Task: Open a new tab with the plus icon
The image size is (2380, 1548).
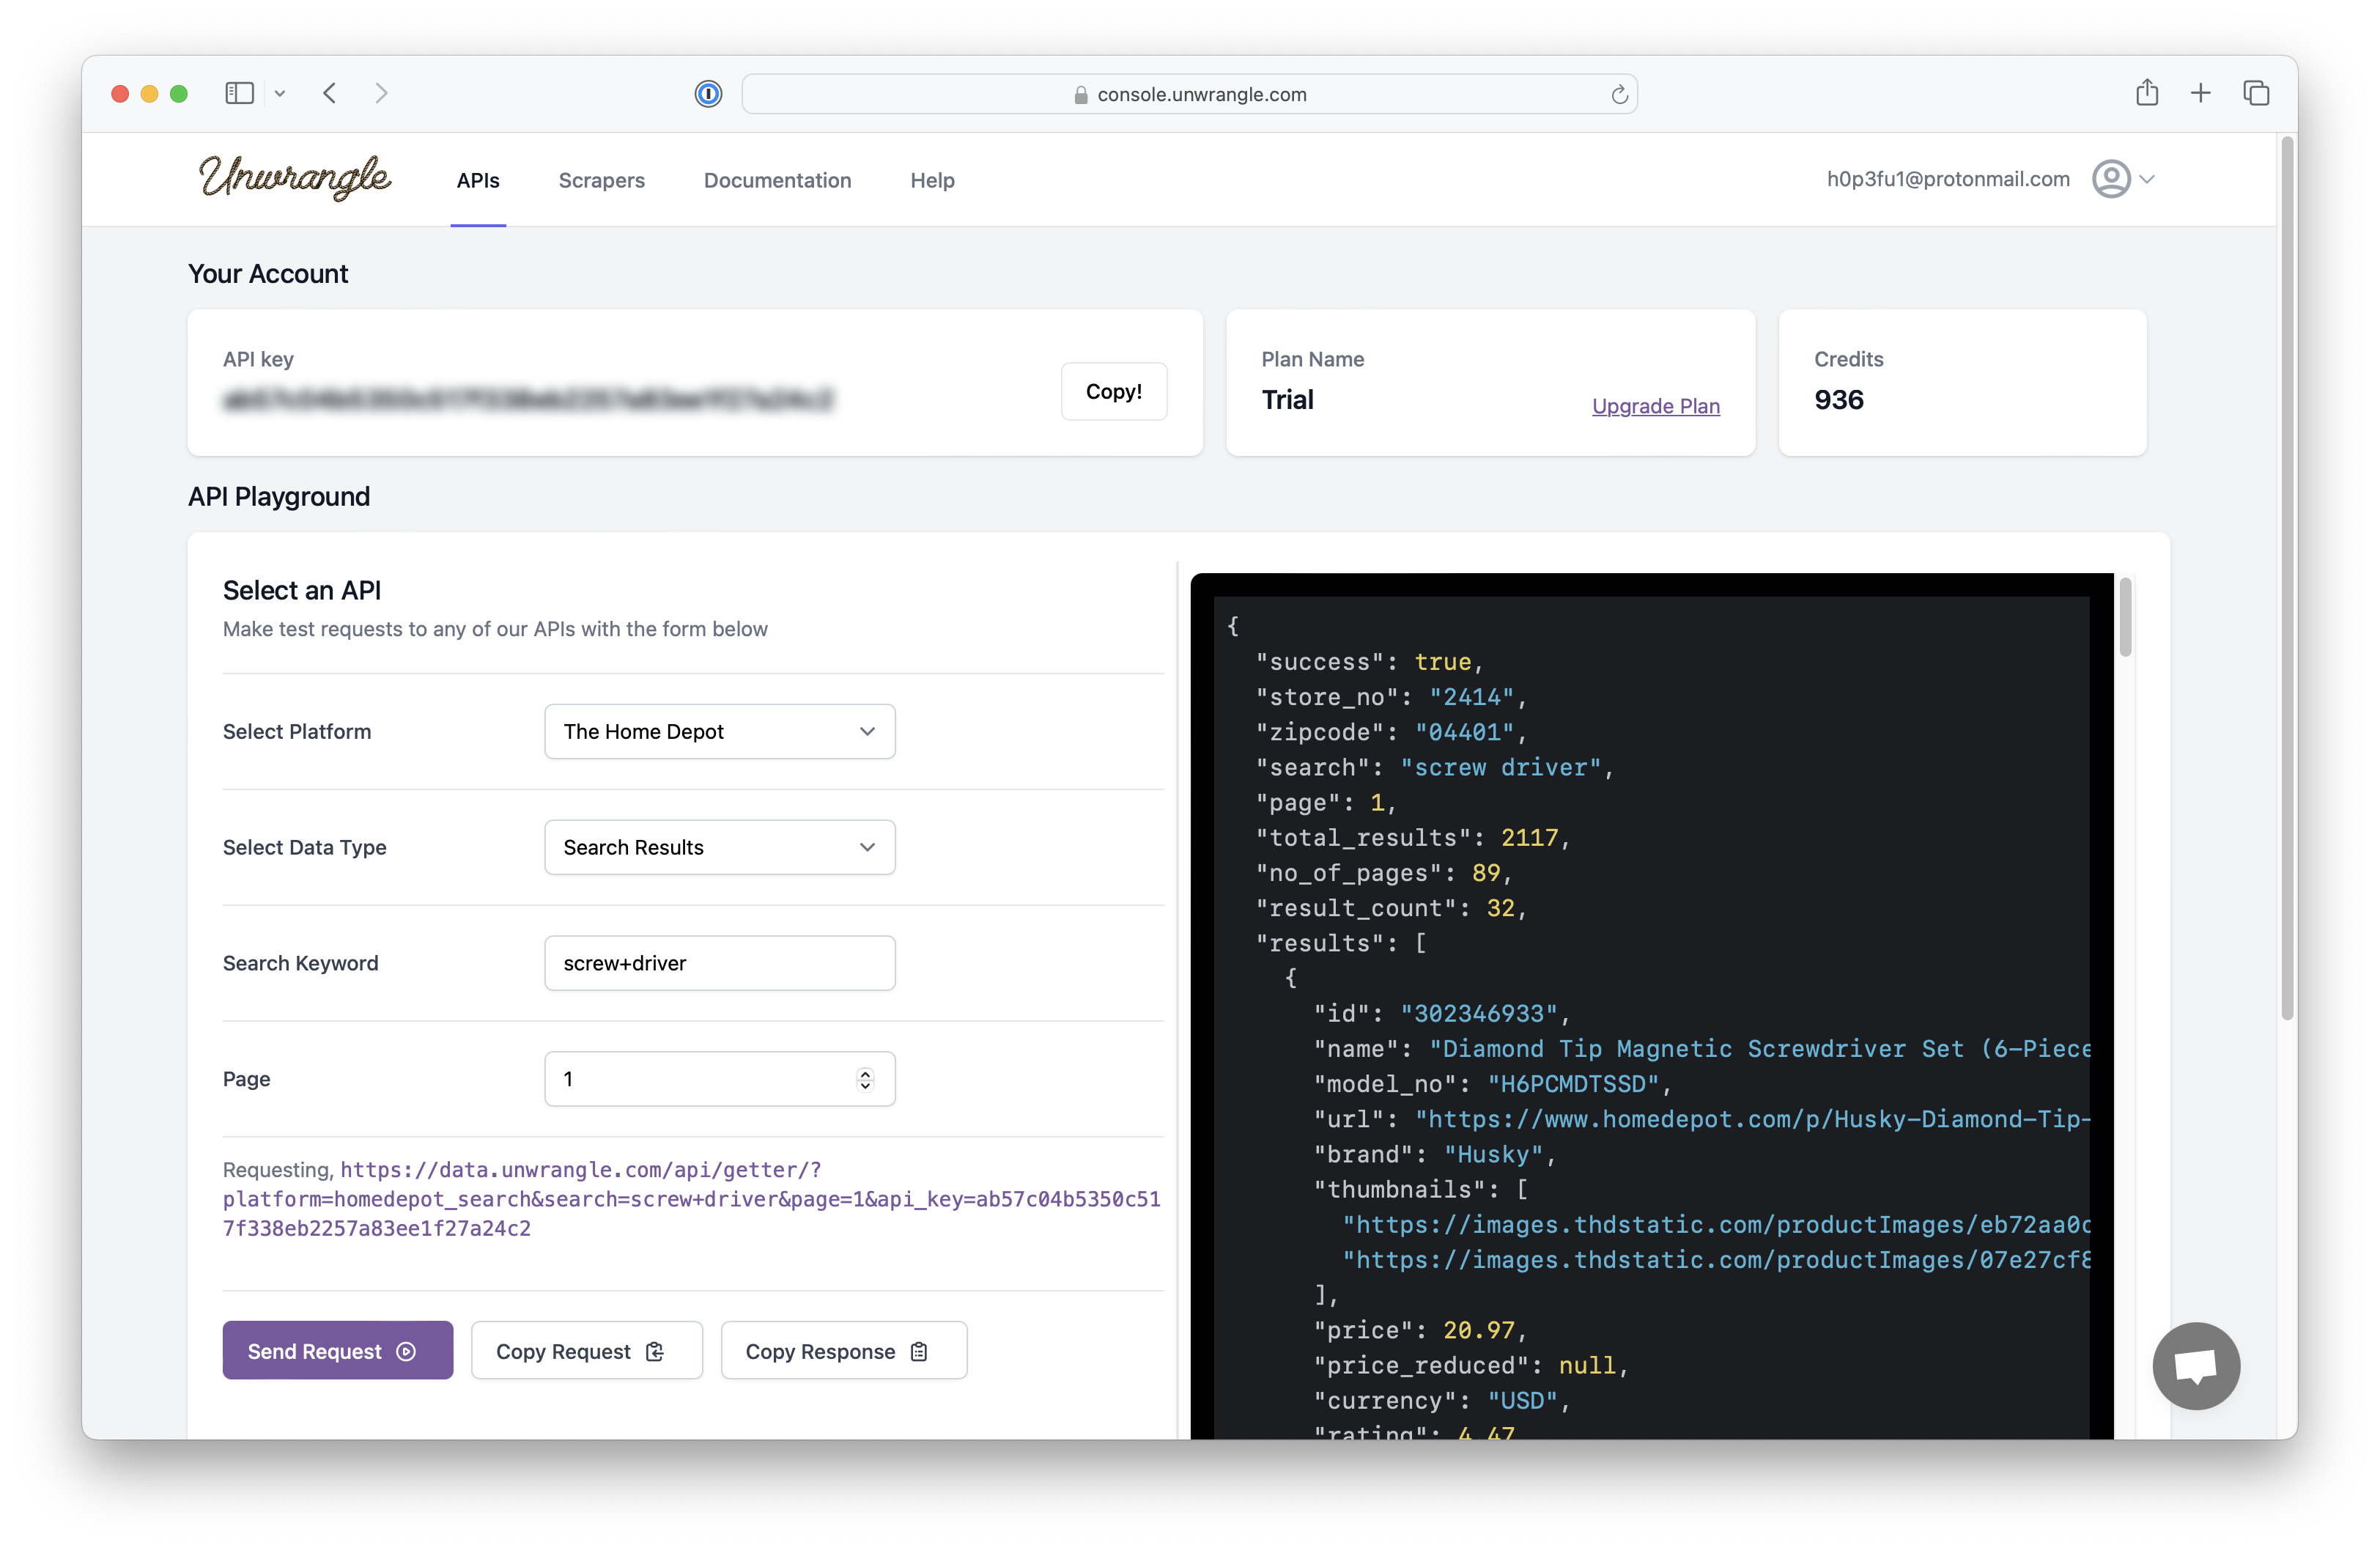Action: point(2200,93)
